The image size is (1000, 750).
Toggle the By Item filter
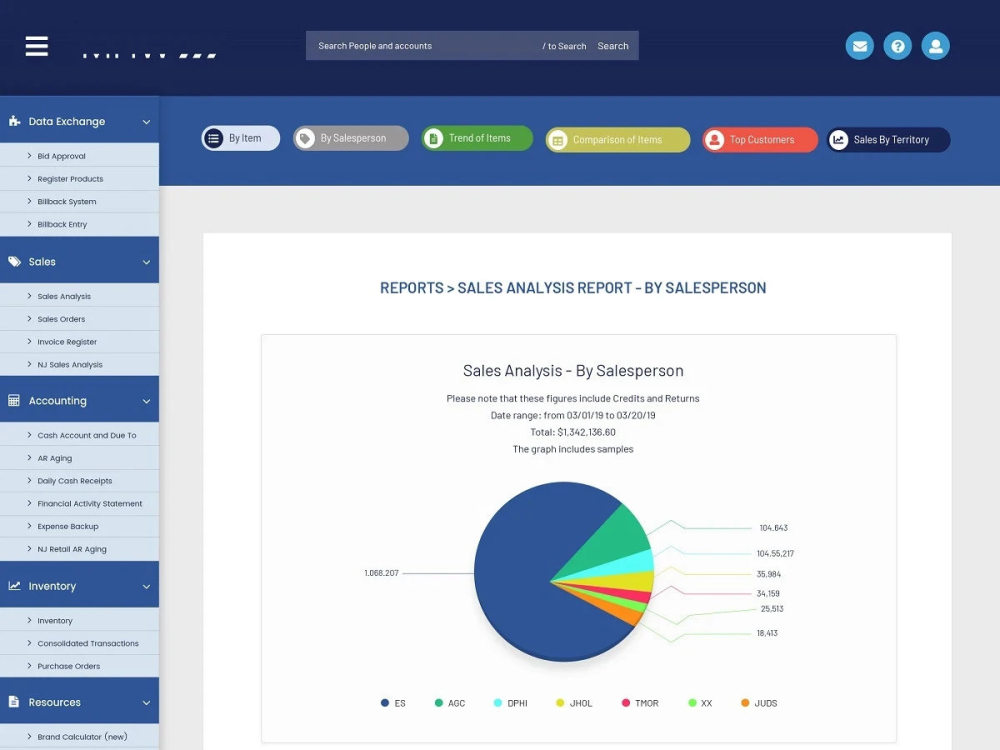pos(240,138)
